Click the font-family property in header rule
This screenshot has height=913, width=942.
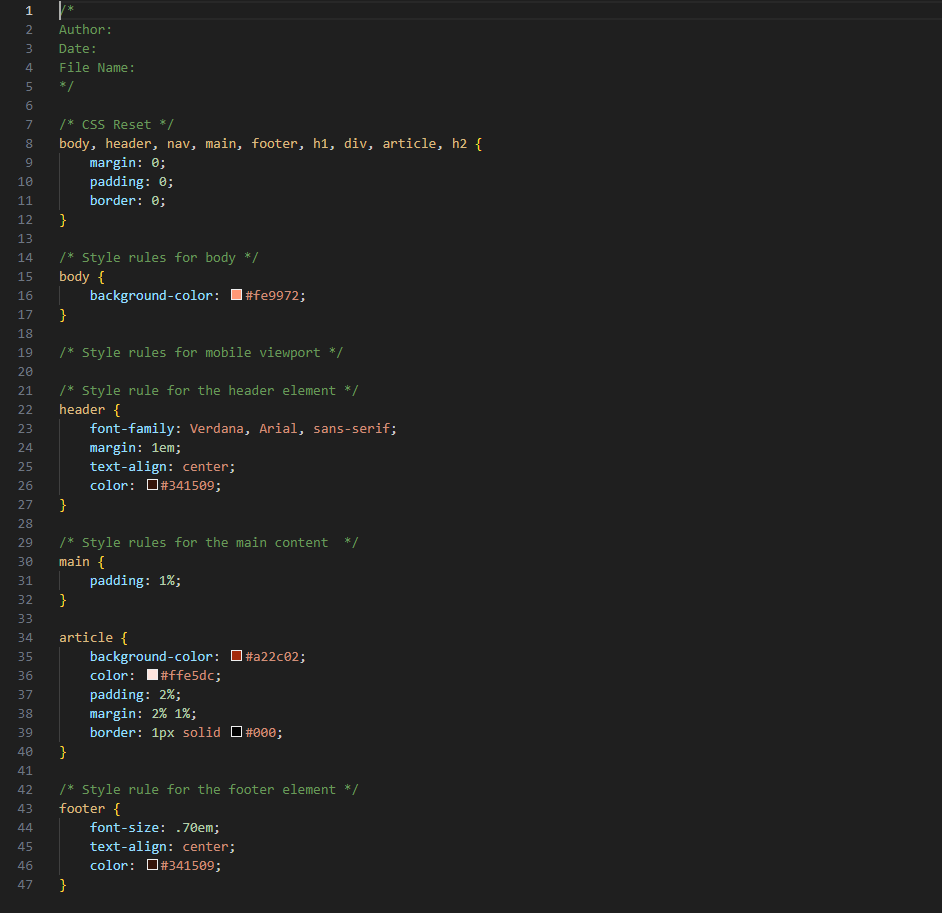(x=132, y=428)
